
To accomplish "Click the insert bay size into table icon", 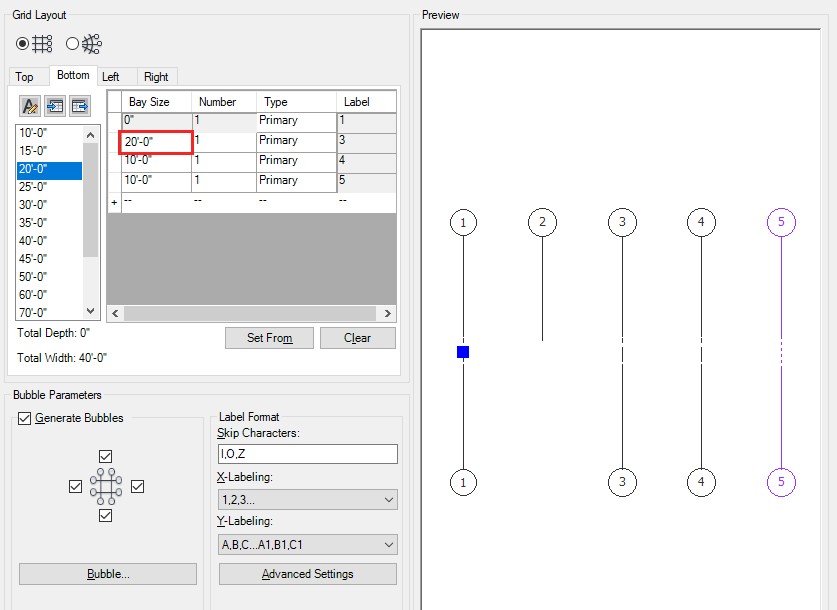I will (55, 106).
